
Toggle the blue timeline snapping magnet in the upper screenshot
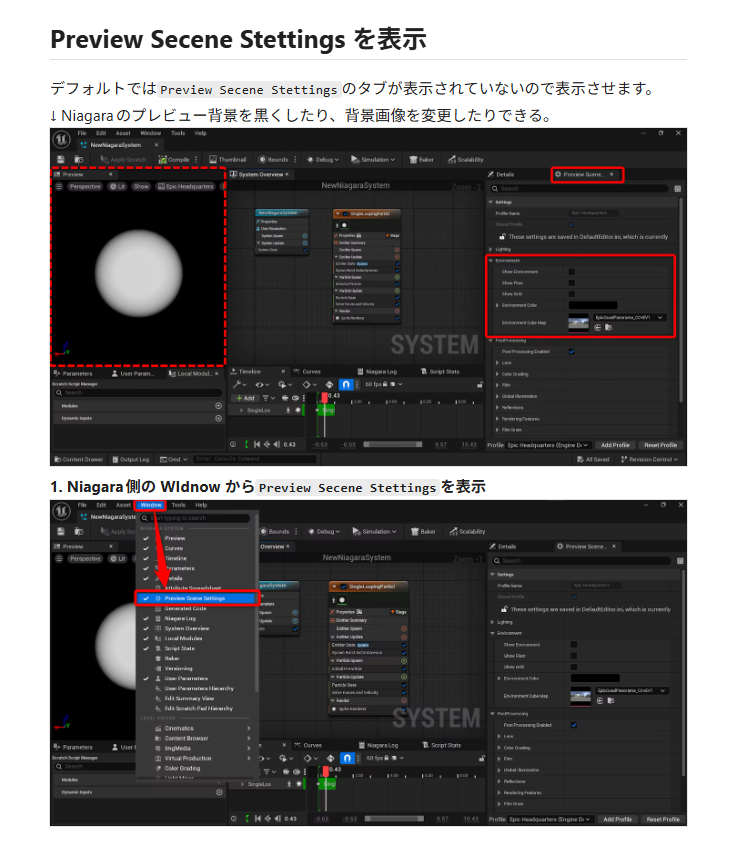tap(346, 384)
